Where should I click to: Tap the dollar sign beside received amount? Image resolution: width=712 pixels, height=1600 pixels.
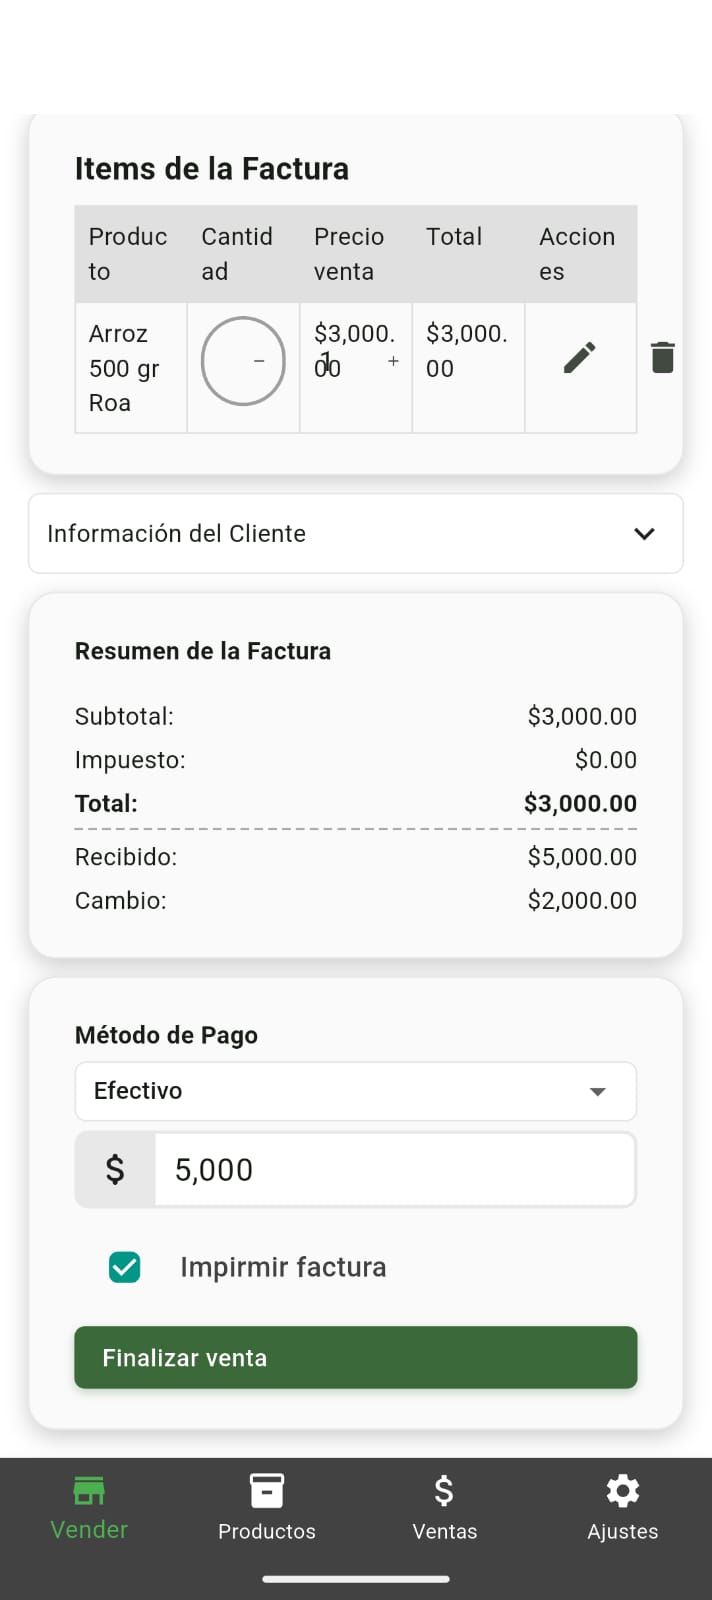(x=115, y=1169)
